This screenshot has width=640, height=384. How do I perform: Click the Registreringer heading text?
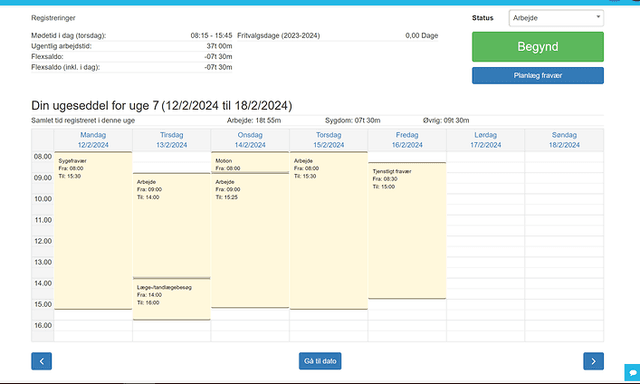pyautogui.click(x=53, y=18)
